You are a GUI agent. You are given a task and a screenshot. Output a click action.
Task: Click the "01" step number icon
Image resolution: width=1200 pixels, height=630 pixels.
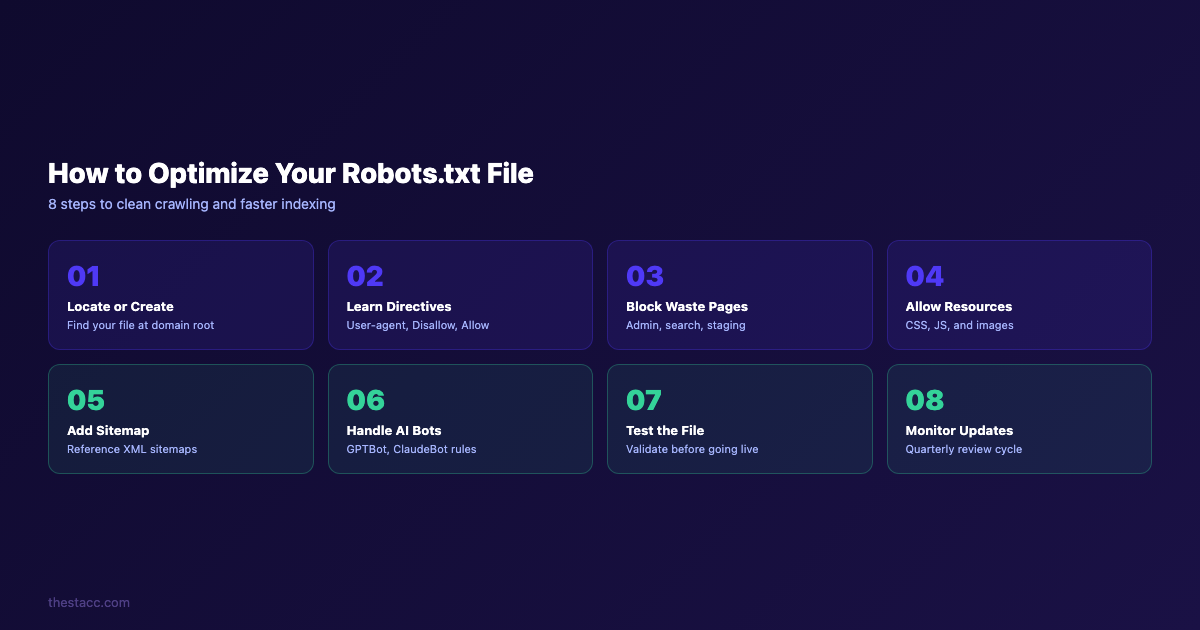83,276
